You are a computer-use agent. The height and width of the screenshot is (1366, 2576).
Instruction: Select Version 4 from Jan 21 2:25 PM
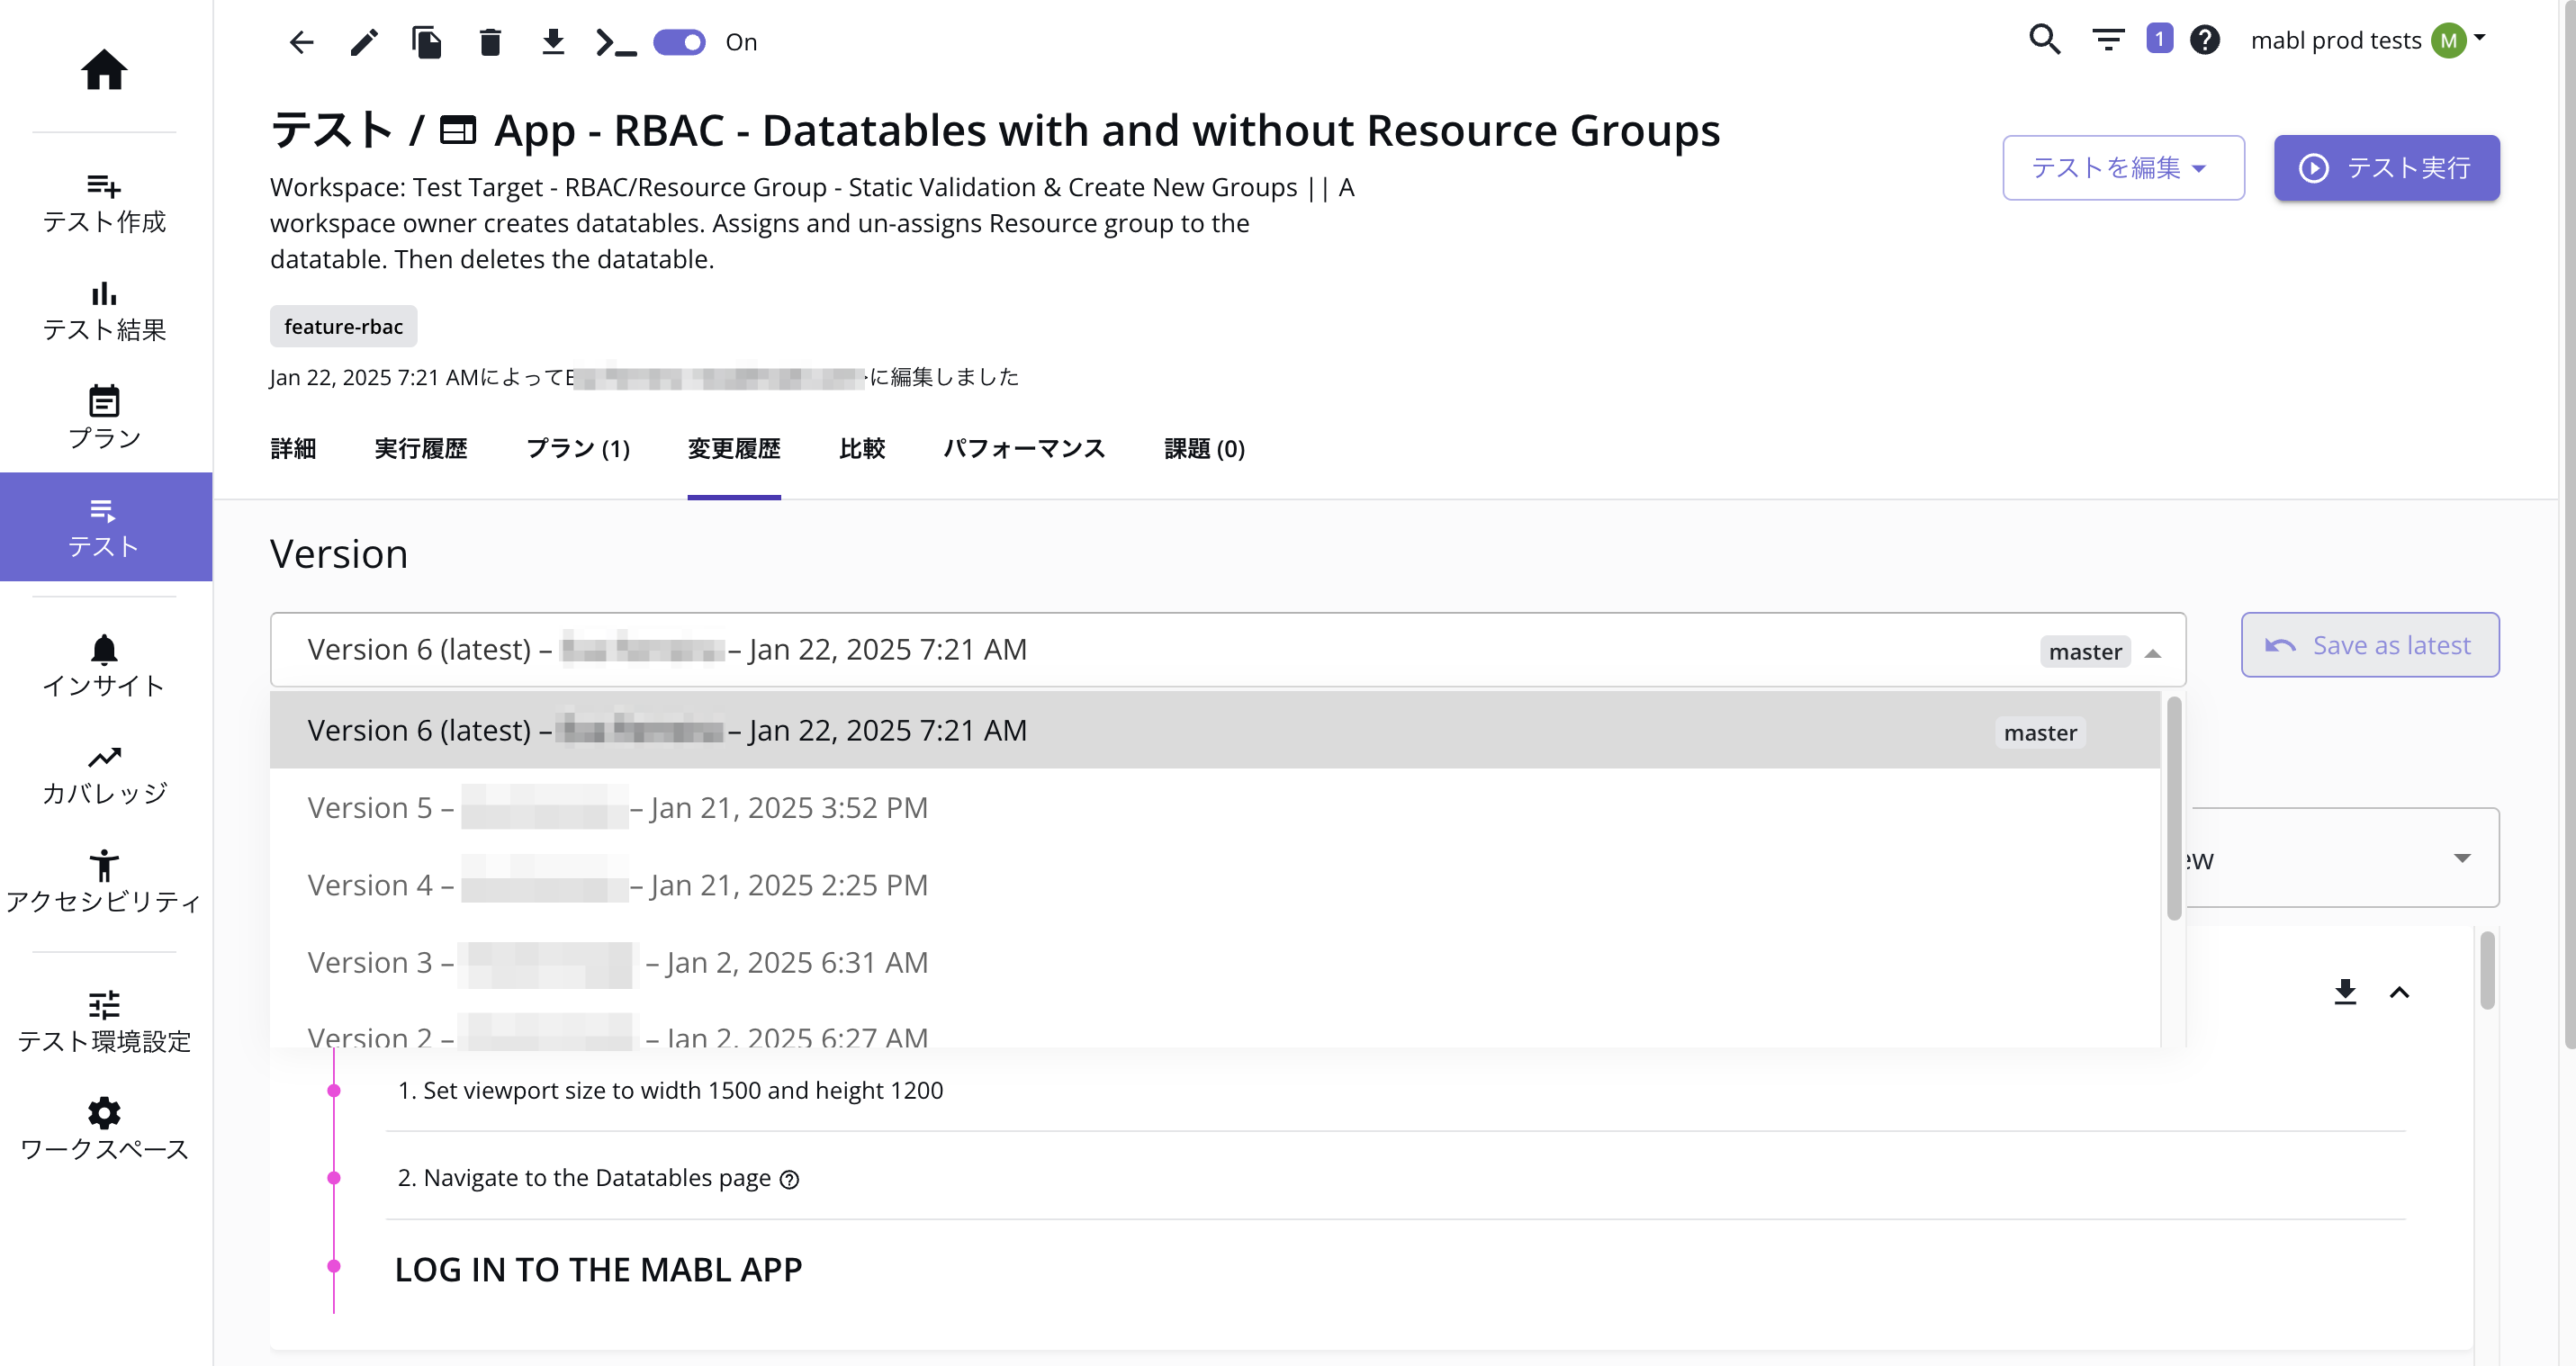tap(1214, 885)
